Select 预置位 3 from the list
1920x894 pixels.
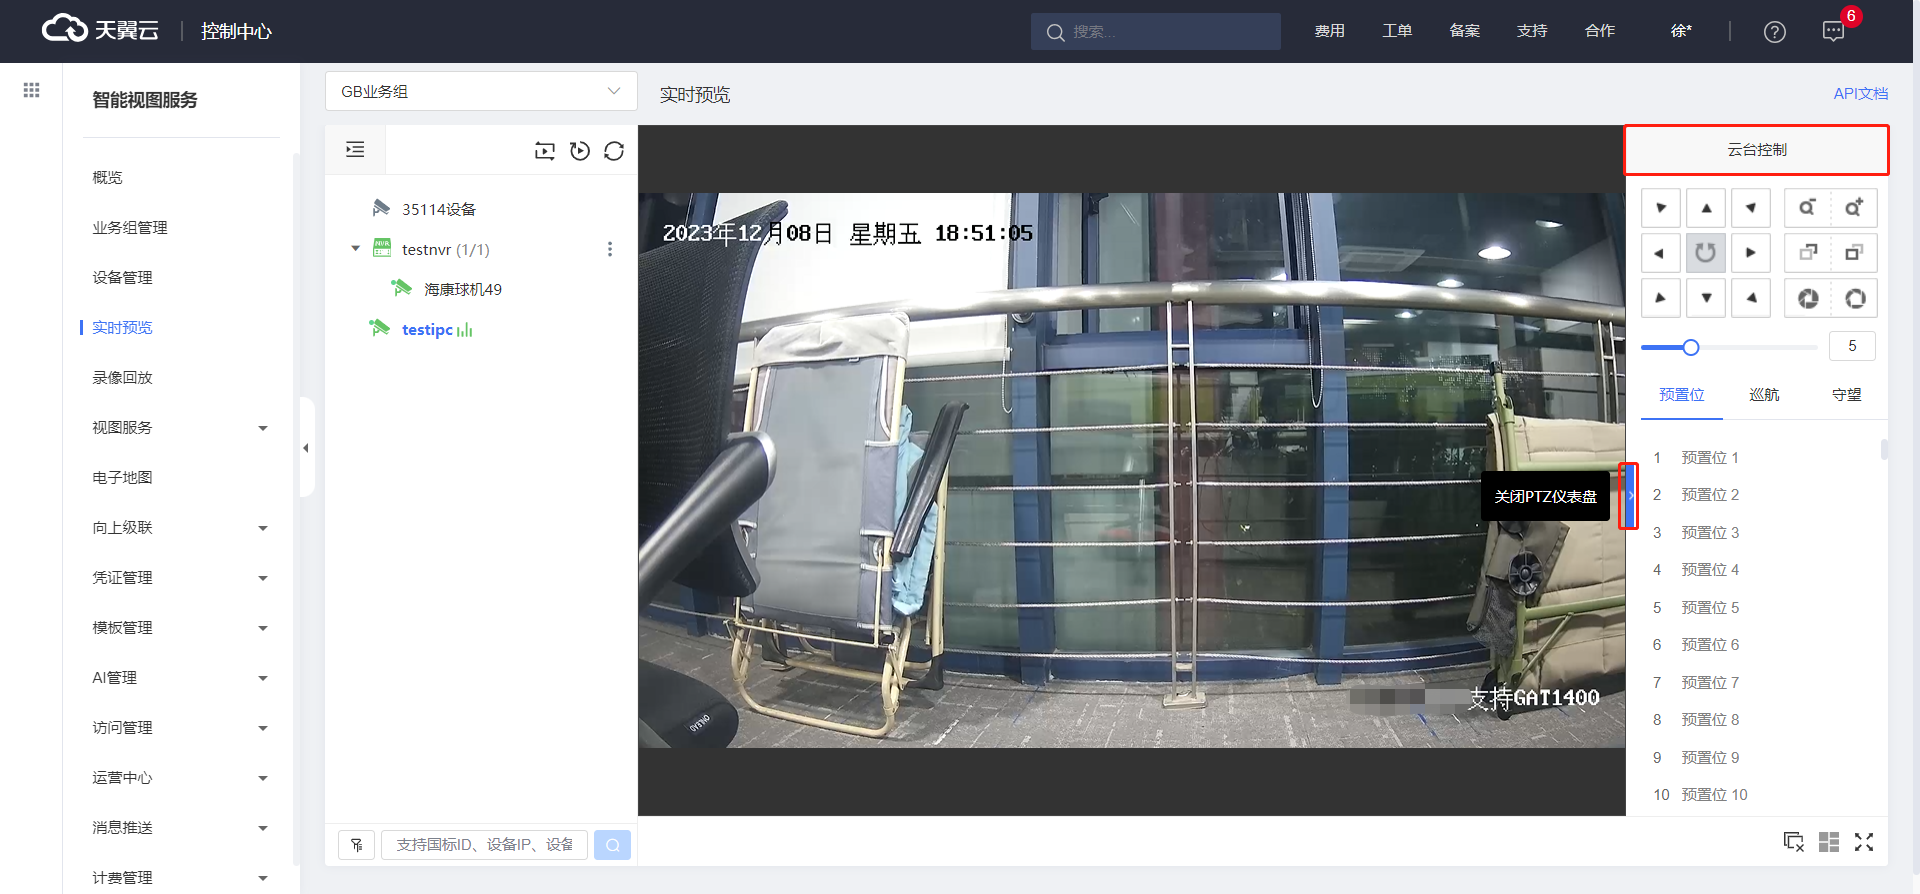tap(1710, 533)
